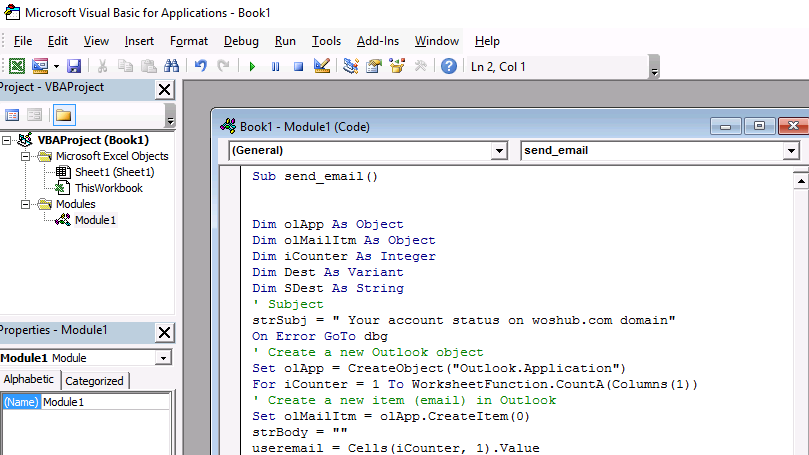The image size is (809, 455).
Task: Select ThisWorkbook in project tree
Action: [x=108, y=188]
